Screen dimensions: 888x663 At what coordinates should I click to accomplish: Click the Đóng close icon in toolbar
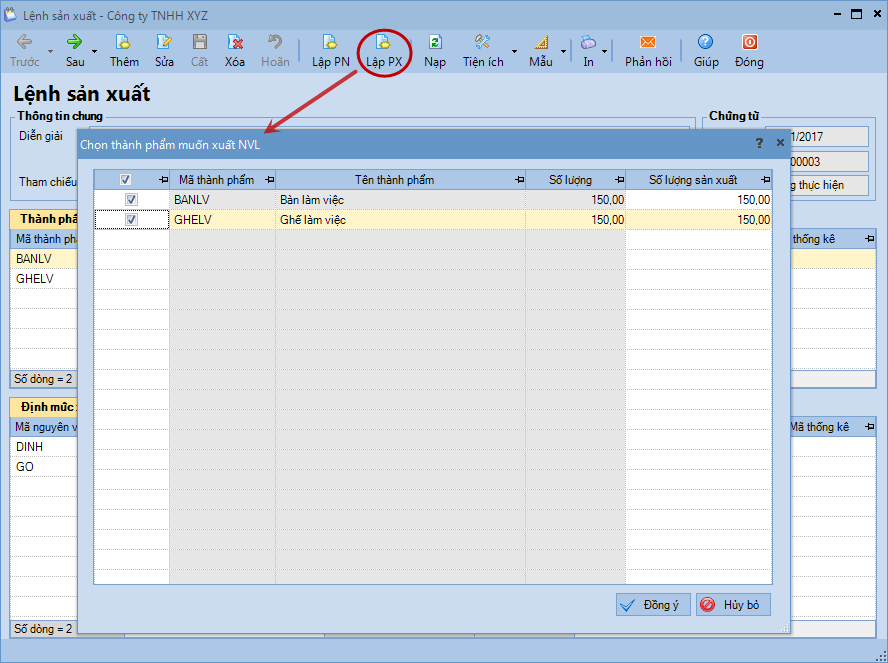tap(749, 43)
